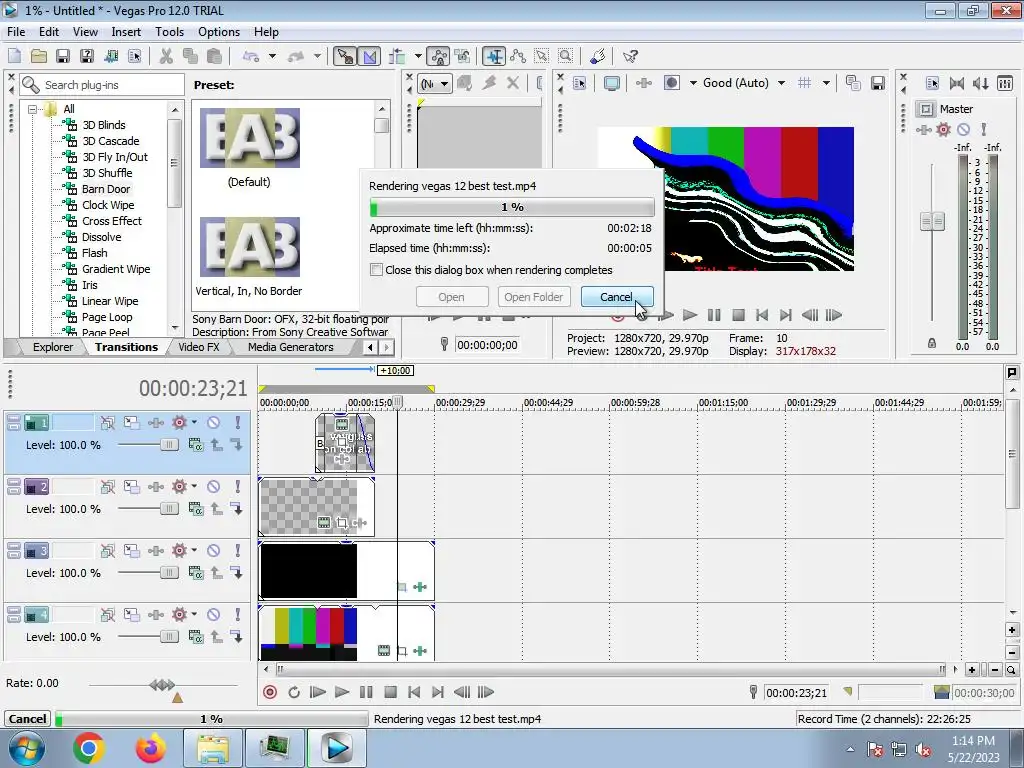Click the Search plug-ins field
Viewport: 1024px width, 768px height.
(x=102, y=85)
